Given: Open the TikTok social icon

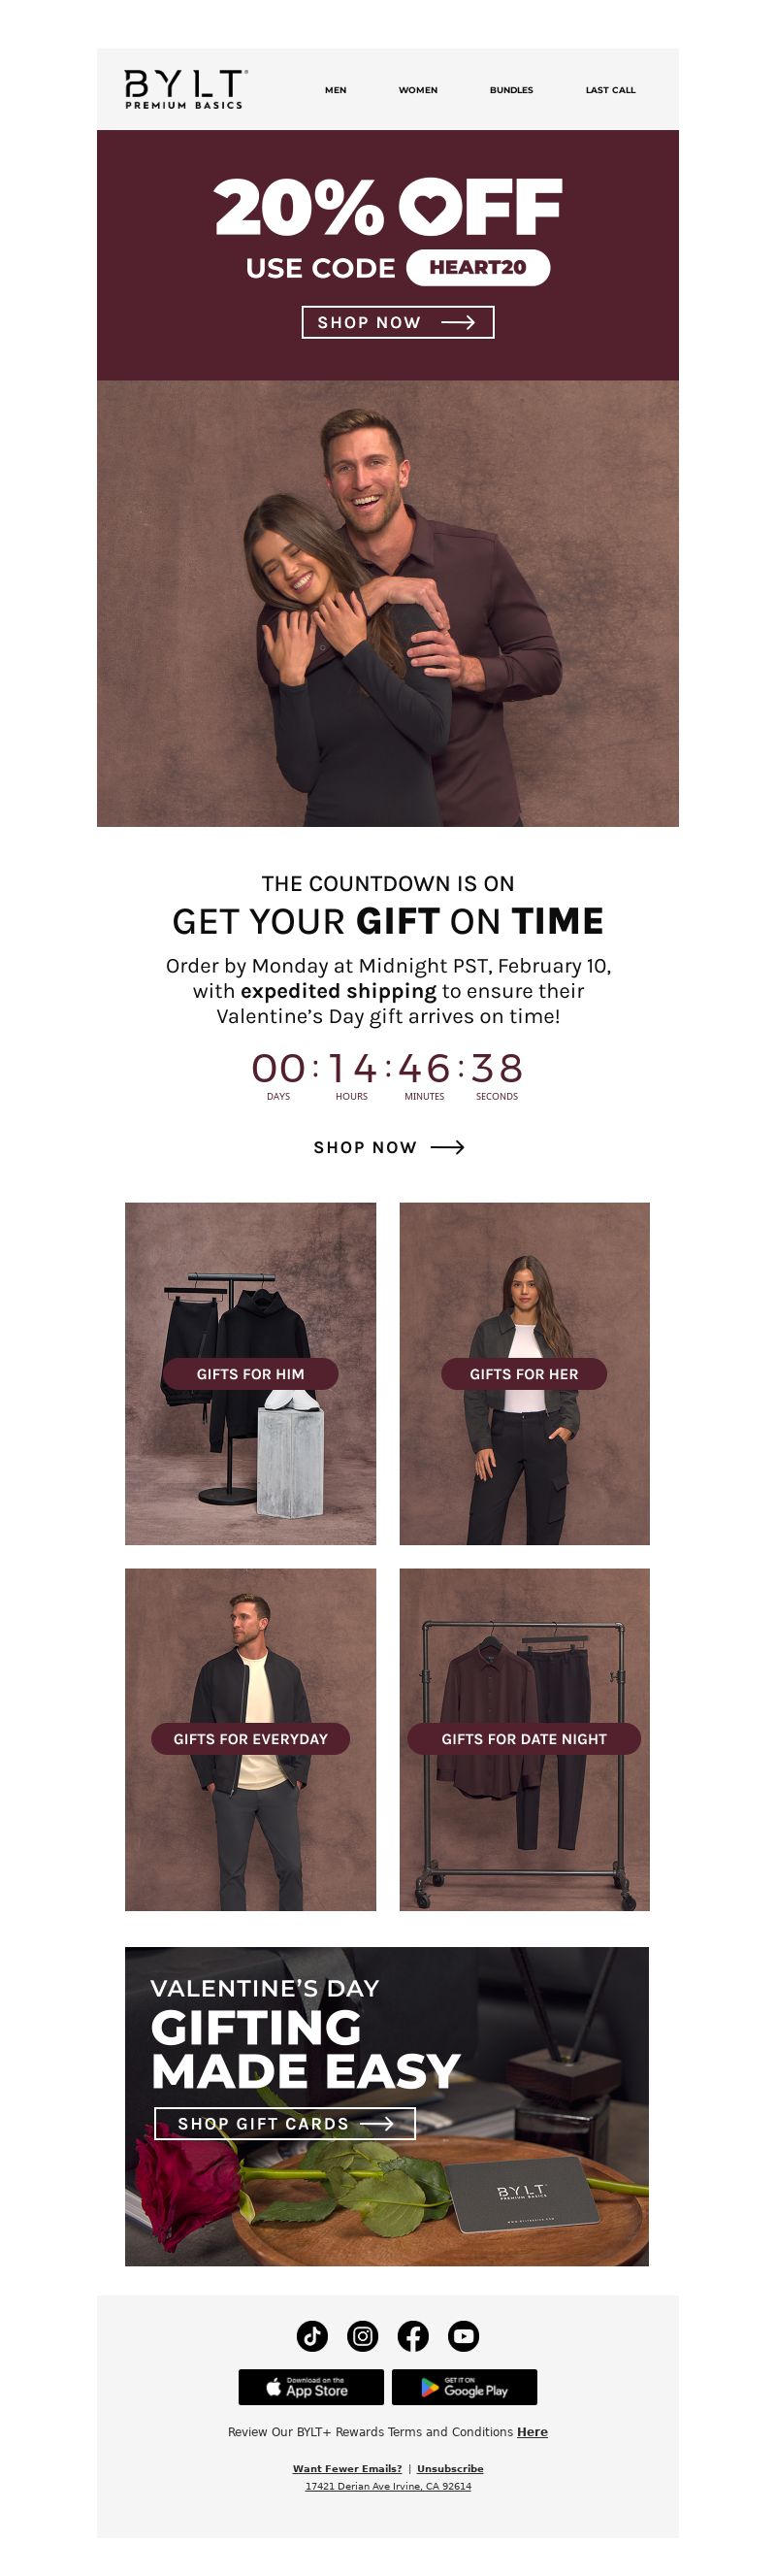Looking at the screenshot, I should [312, 2335].
